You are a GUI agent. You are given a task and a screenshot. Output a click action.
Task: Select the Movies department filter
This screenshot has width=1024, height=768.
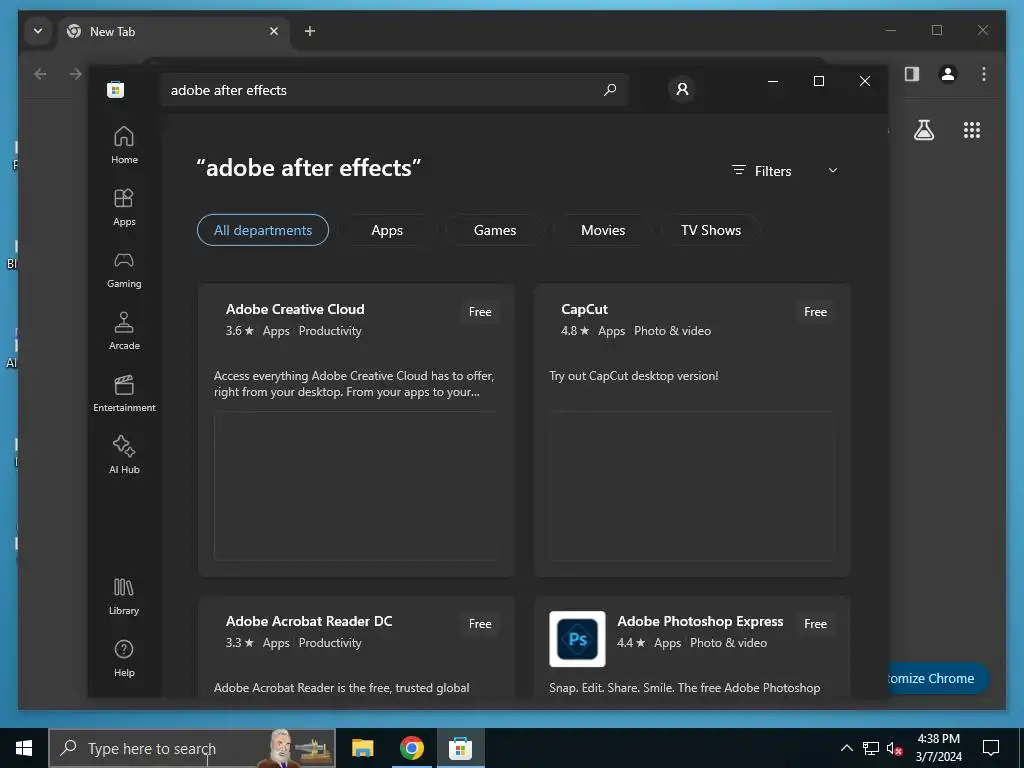(603, 230)
